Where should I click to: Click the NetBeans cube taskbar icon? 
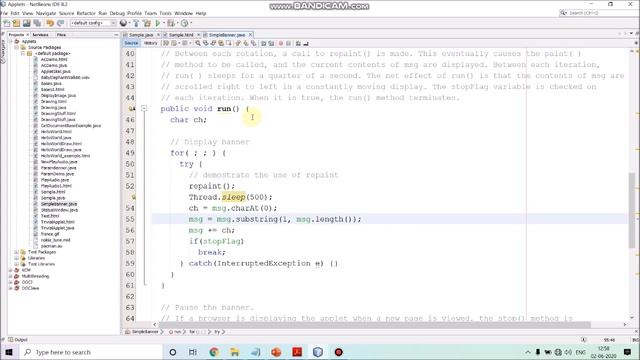coord(318,352)
